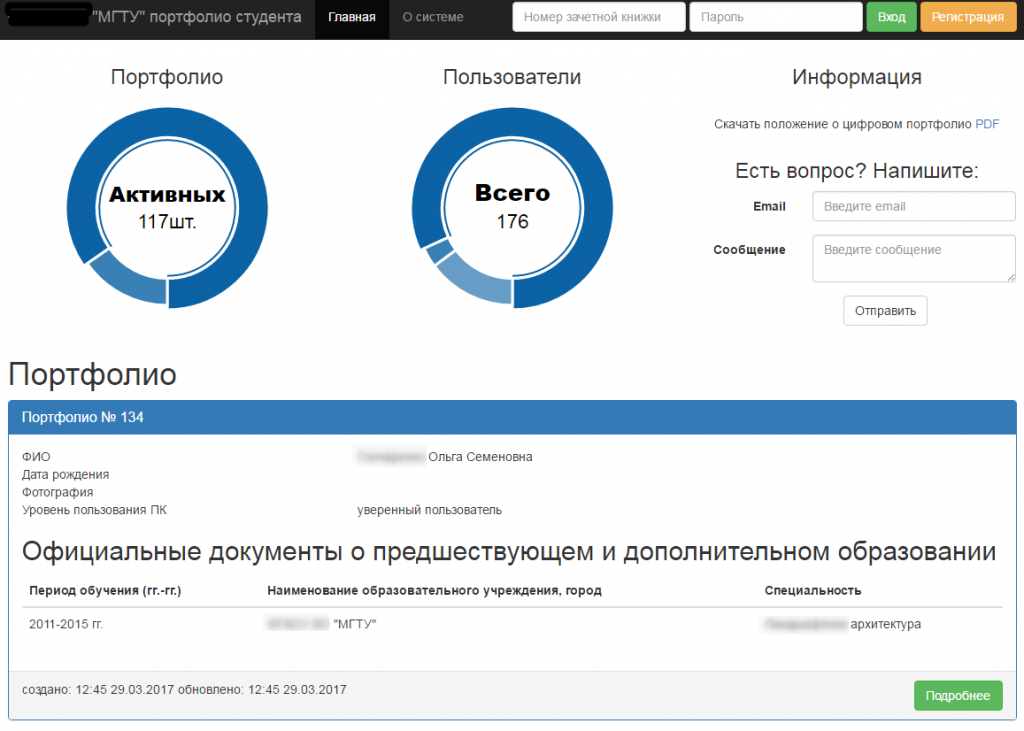
Task: Submit the question with Отправить button
Action: pyautogui.click(x=885, y=311)
